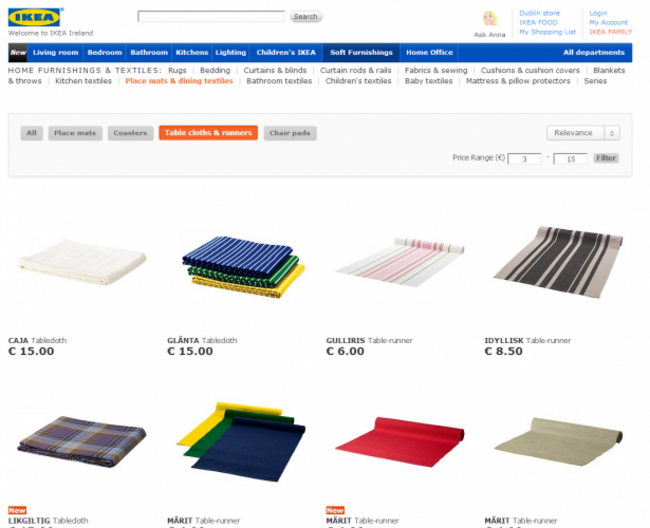Filter by Chair pads
Image resolution: width=650 pixels, height=528 pixels.
coord(290,133)
